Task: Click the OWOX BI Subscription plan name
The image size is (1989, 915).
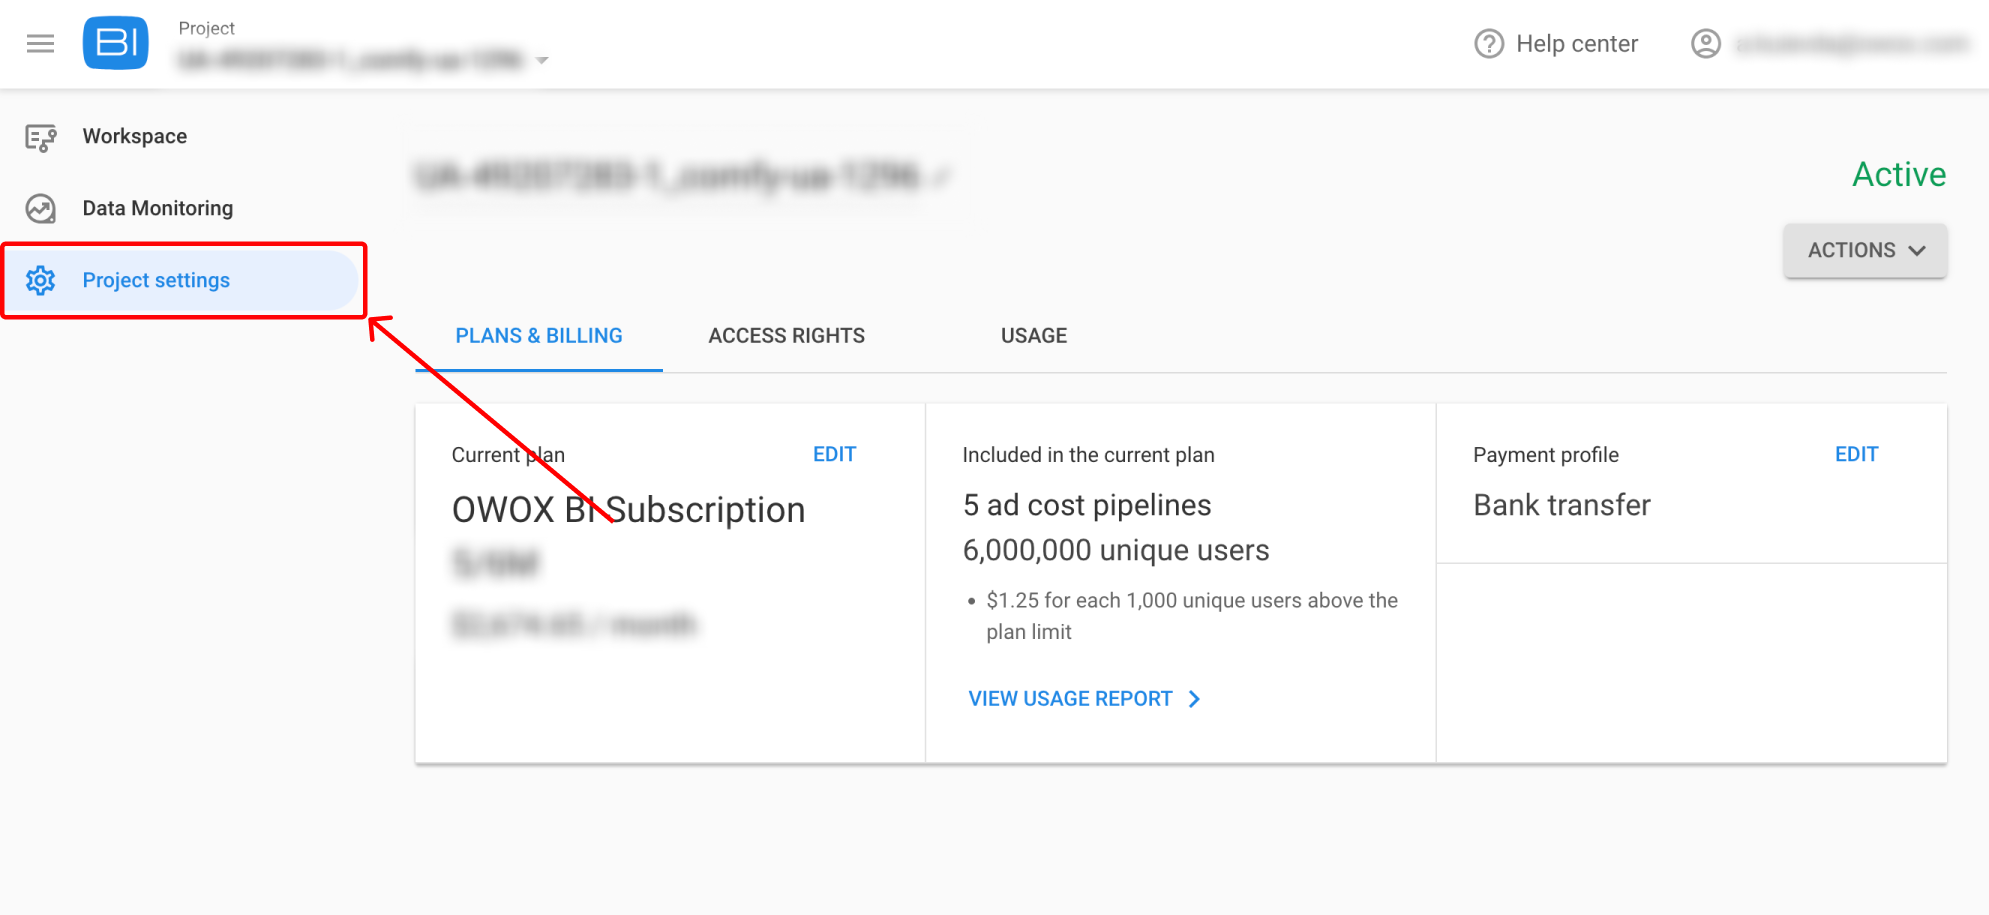Action: [x=629, y=510]
